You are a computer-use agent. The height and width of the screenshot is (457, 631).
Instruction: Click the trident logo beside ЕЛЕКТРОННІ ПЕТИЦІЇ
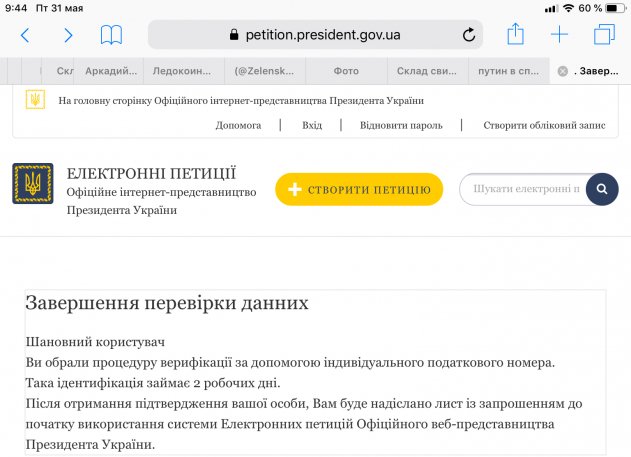point(33,183)
